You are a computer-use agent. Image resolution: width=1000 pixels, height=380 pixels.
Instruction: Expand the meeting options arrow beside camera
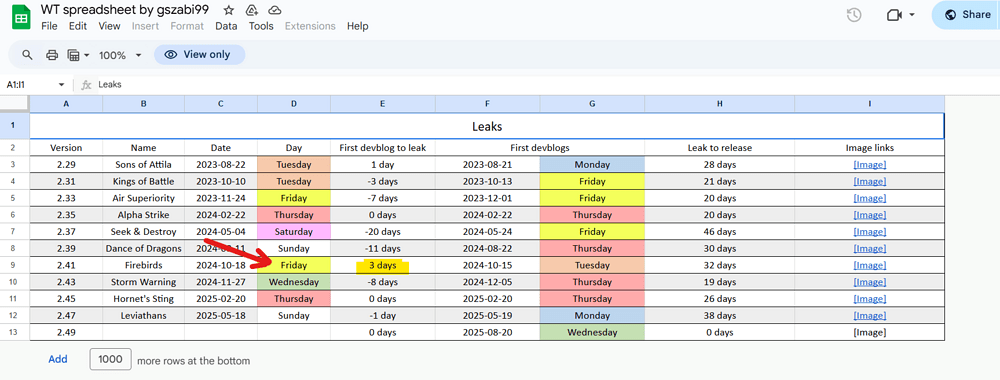point(912,15)
